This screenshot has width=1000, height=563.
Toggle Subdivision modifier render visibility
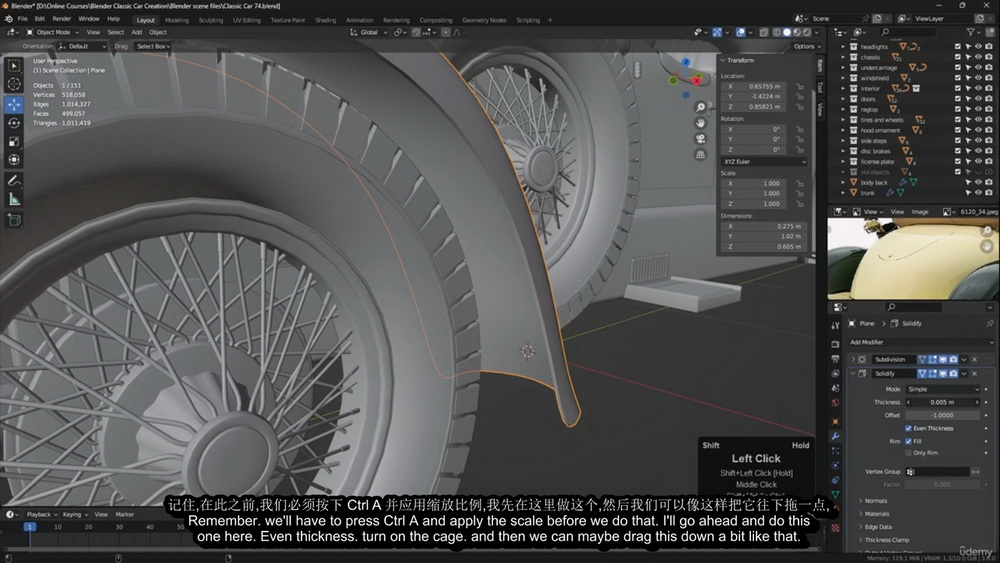click(x=953, y=360)
